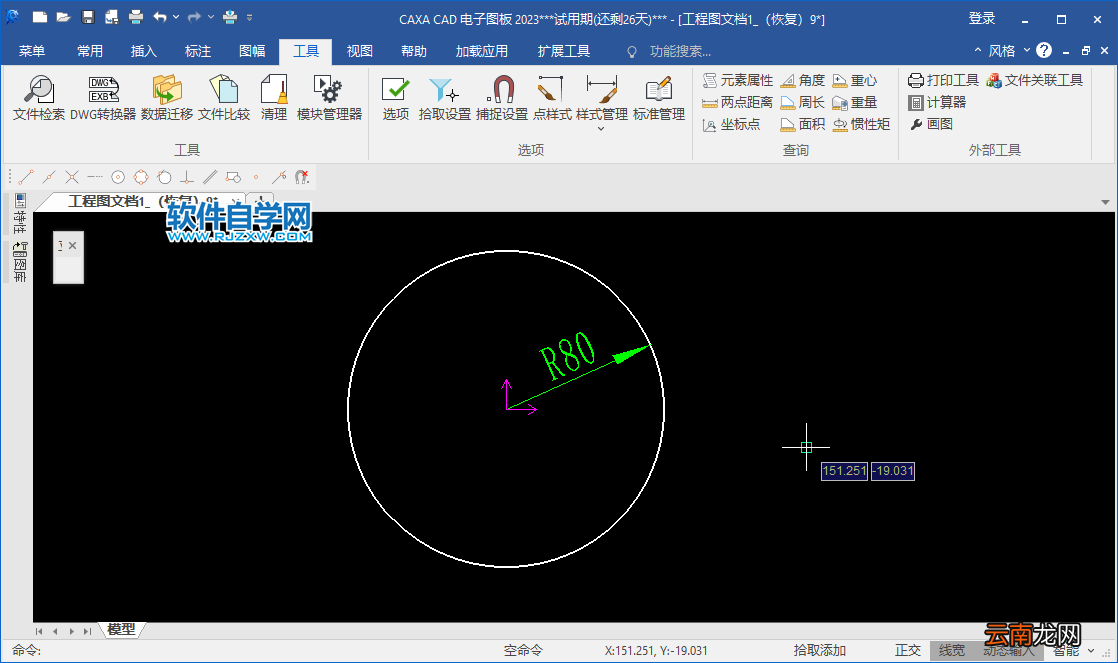Open 捕捉设置 snap settings
1118x663 pixels.
pos(501,98)
